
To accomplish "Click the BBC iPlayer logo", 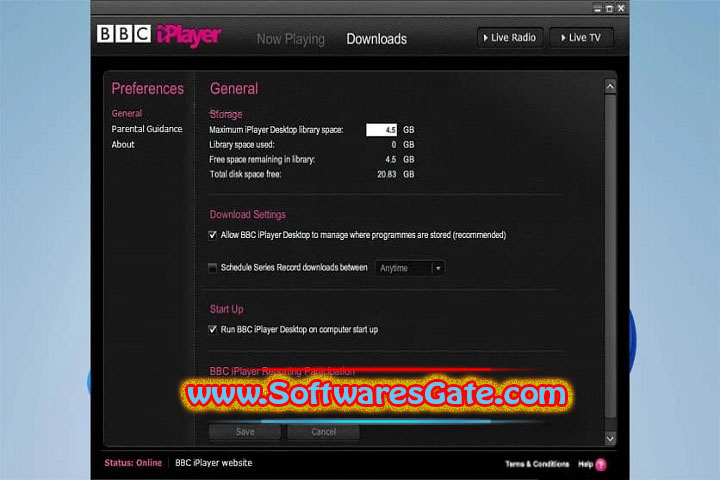I will pyautogui.click(x=159, y=35).
